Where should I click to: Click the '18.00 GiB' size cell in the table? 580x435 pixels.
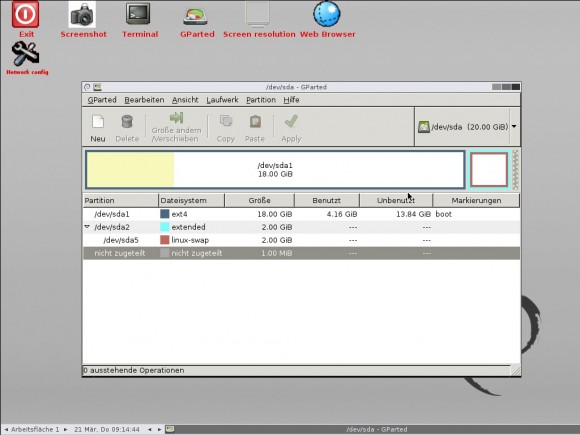click(x=274, y=214)
